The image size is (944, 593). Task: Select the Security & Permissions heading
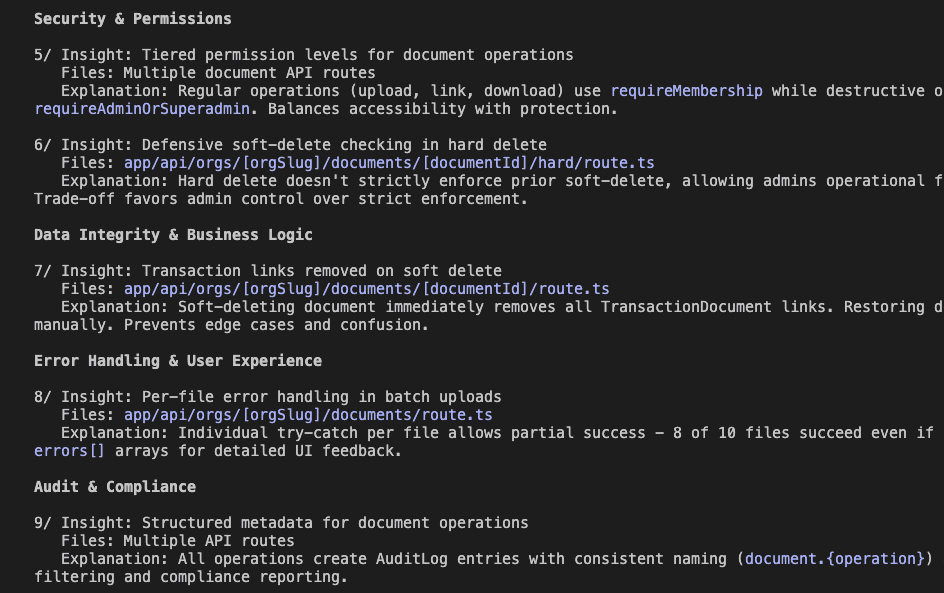click(x=132, y=18)
